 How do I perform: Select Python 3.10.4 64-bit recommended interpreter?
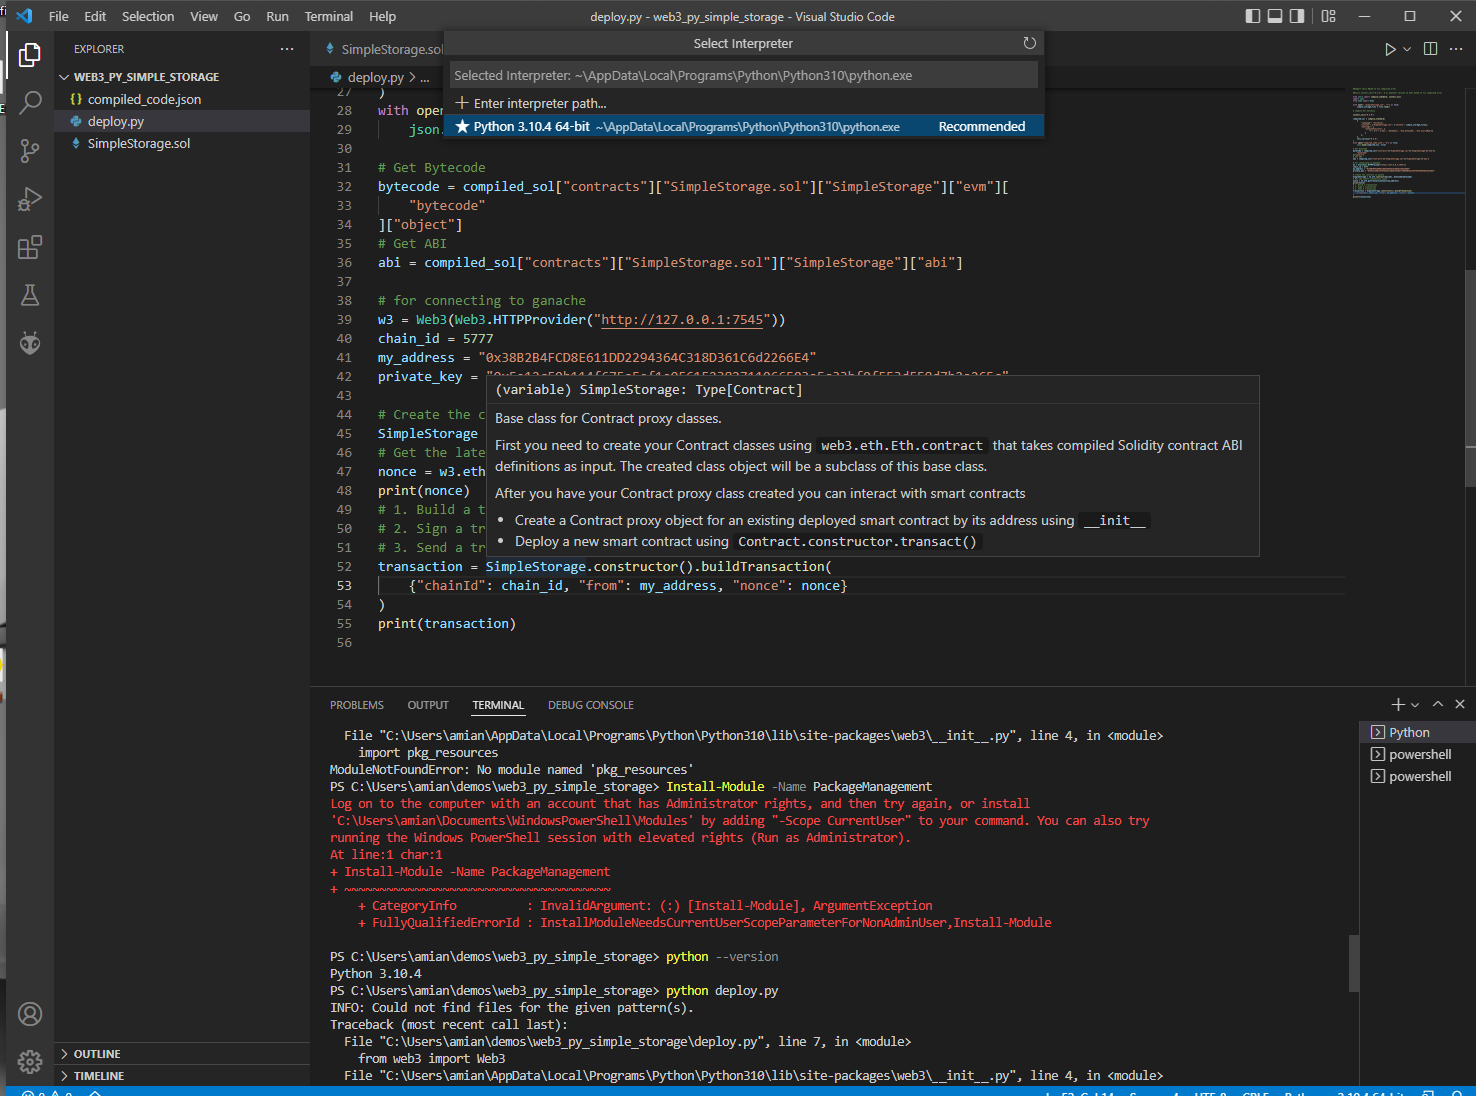pyautogui.click(x=744, y=126)
